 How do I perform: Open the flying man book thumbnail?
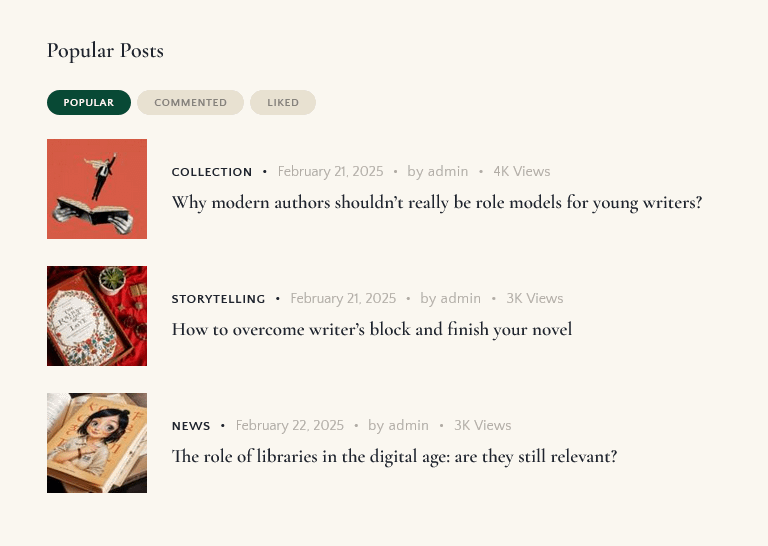coord(97,189)
